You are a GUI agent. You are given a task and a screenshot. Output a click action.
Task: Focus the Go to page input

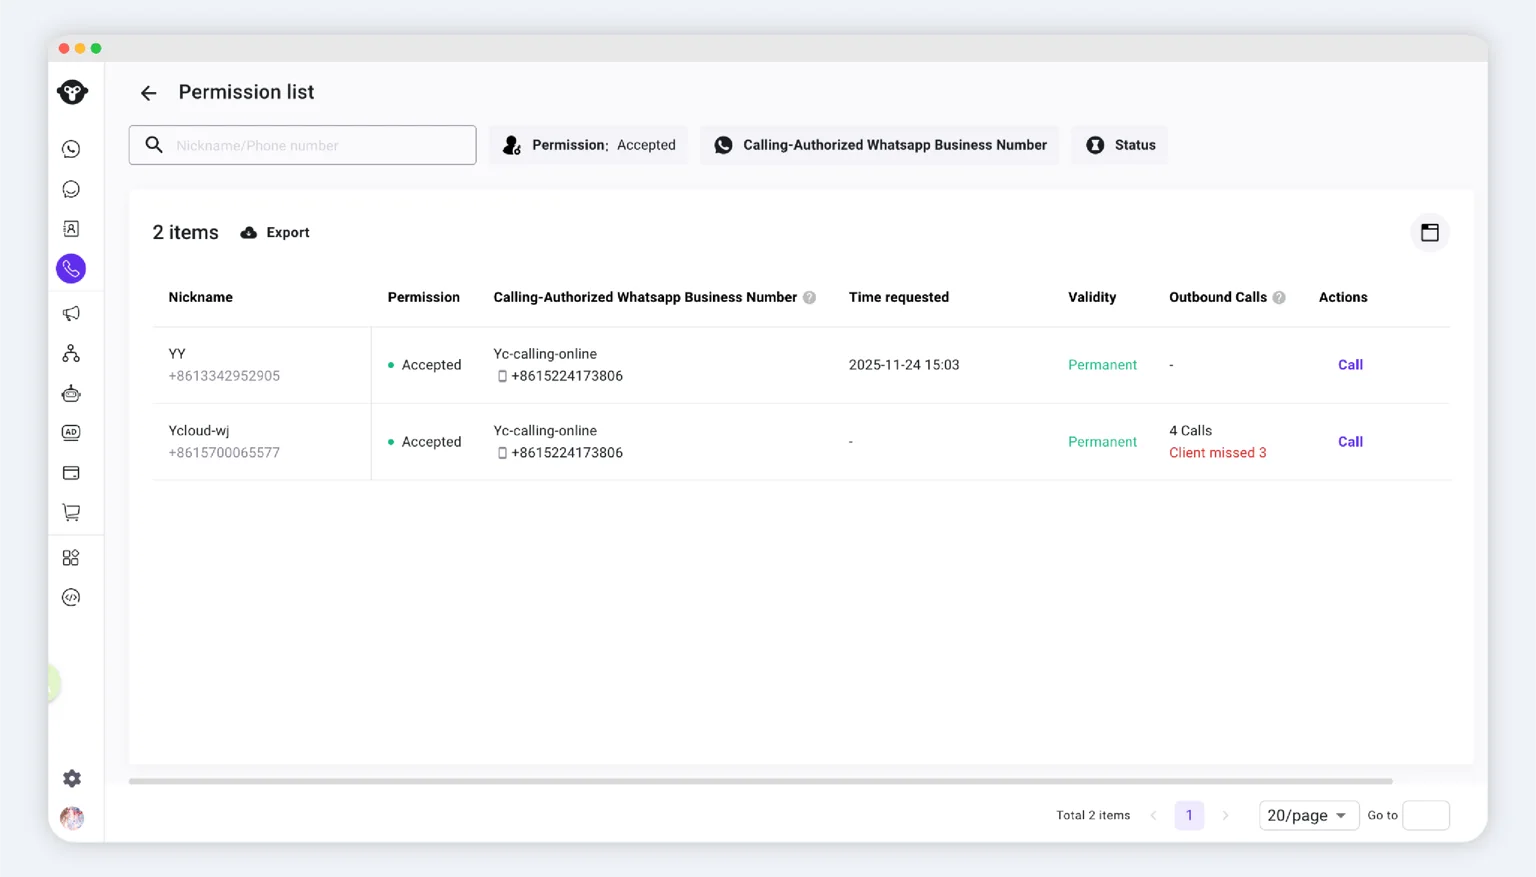click(1426, 816)
